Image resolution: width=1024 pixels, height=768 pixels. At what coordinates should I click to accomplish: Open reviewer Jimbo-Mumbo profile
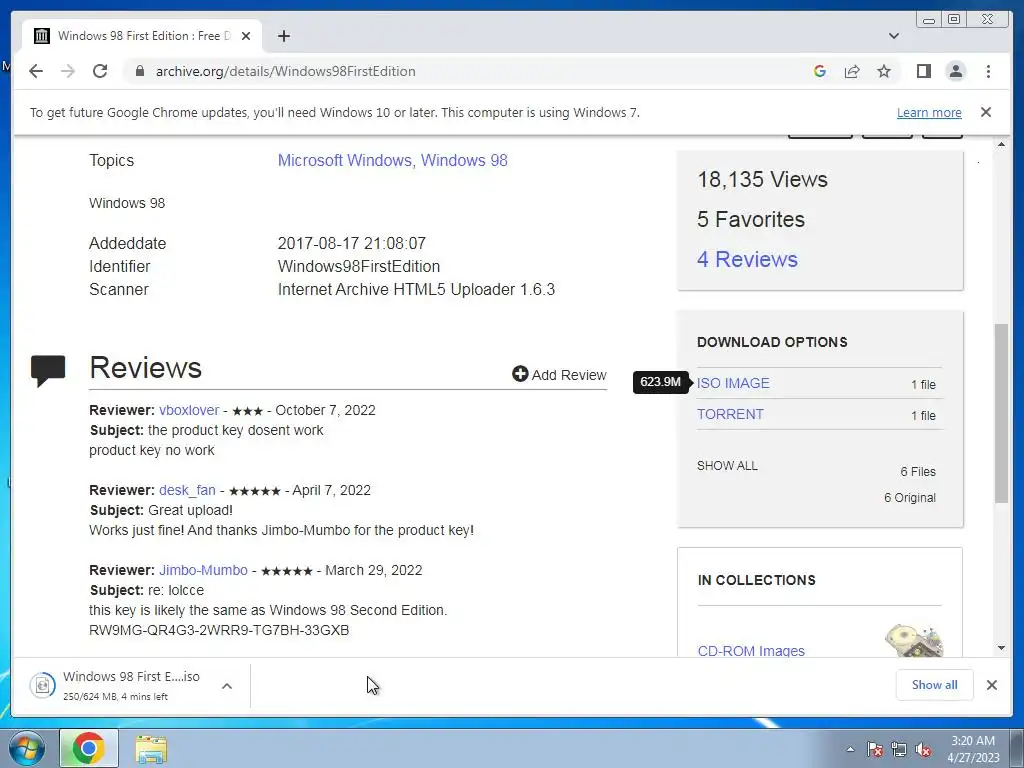pyautogui.click(x=203, y=570)
